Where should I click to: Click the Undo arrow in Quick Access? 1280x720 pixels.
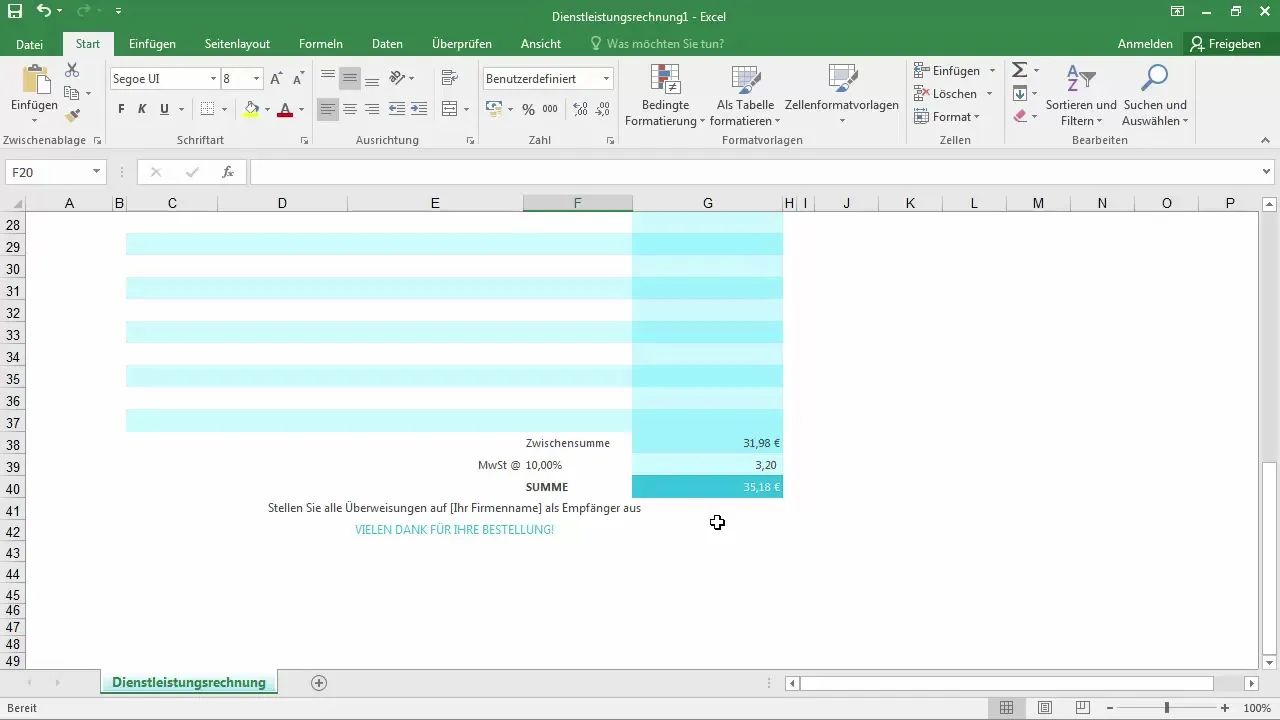43,12
